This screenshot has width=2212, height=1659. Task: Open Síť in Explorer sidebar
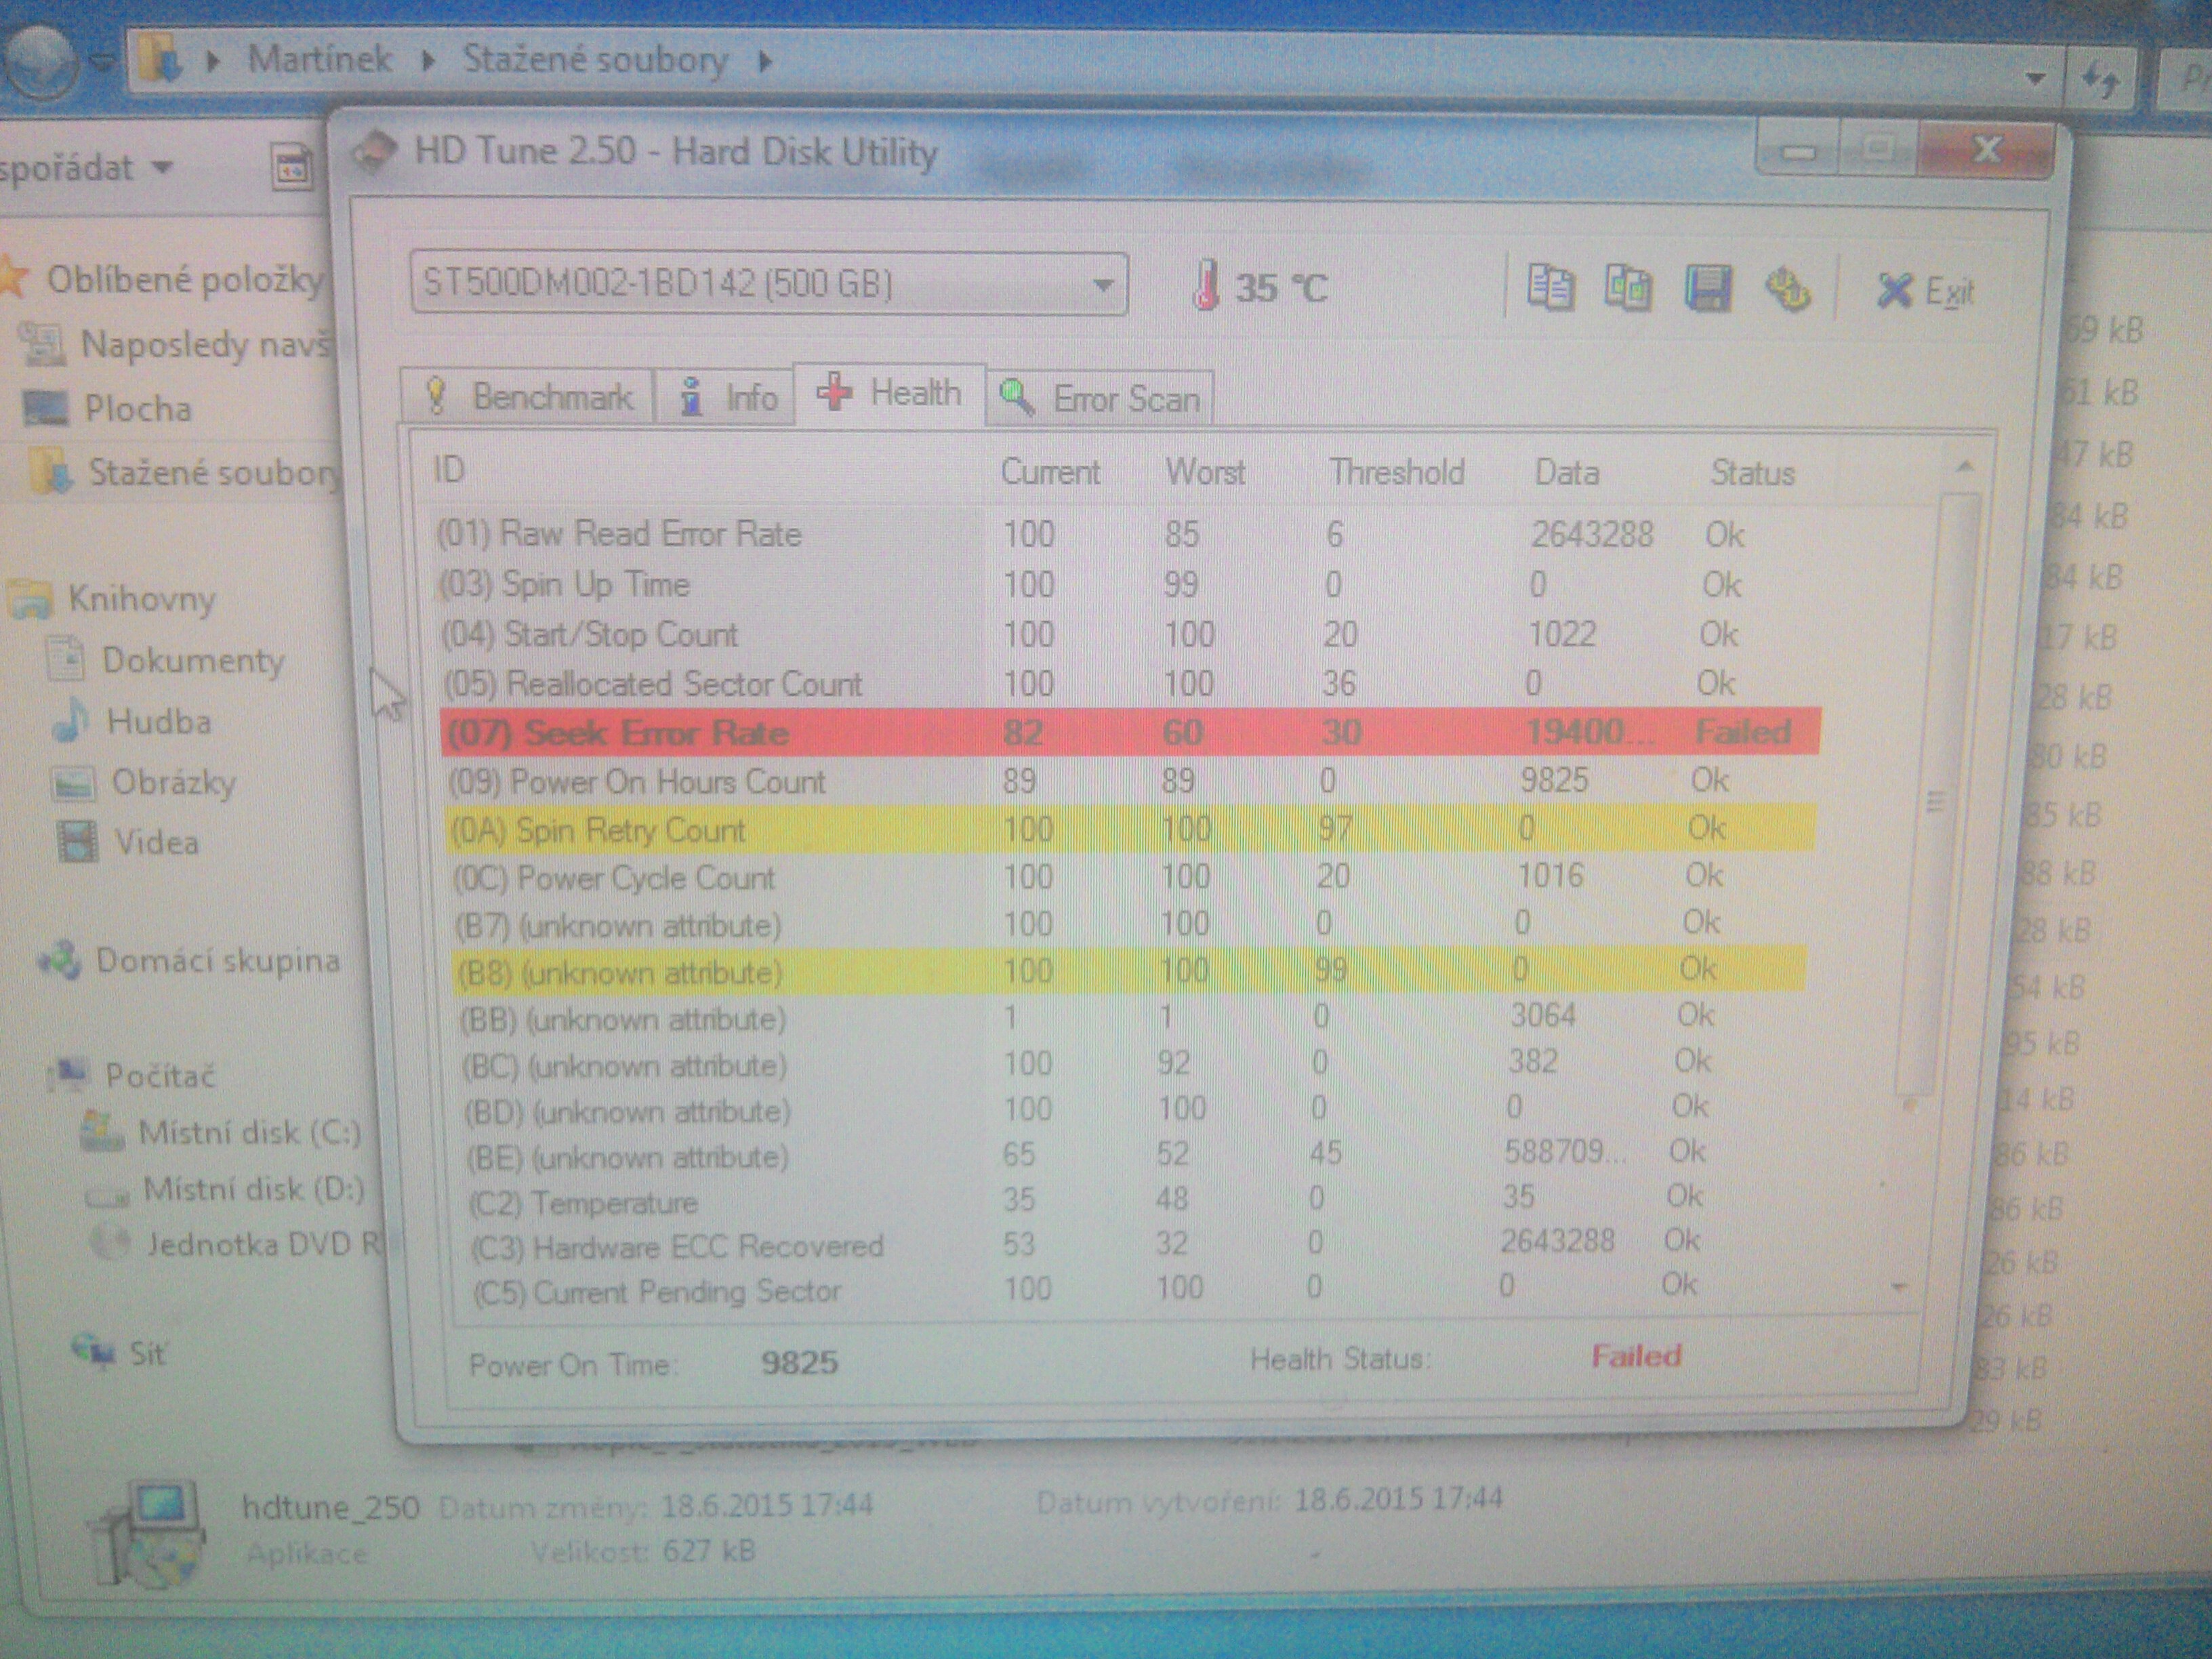click(147, 1354)
